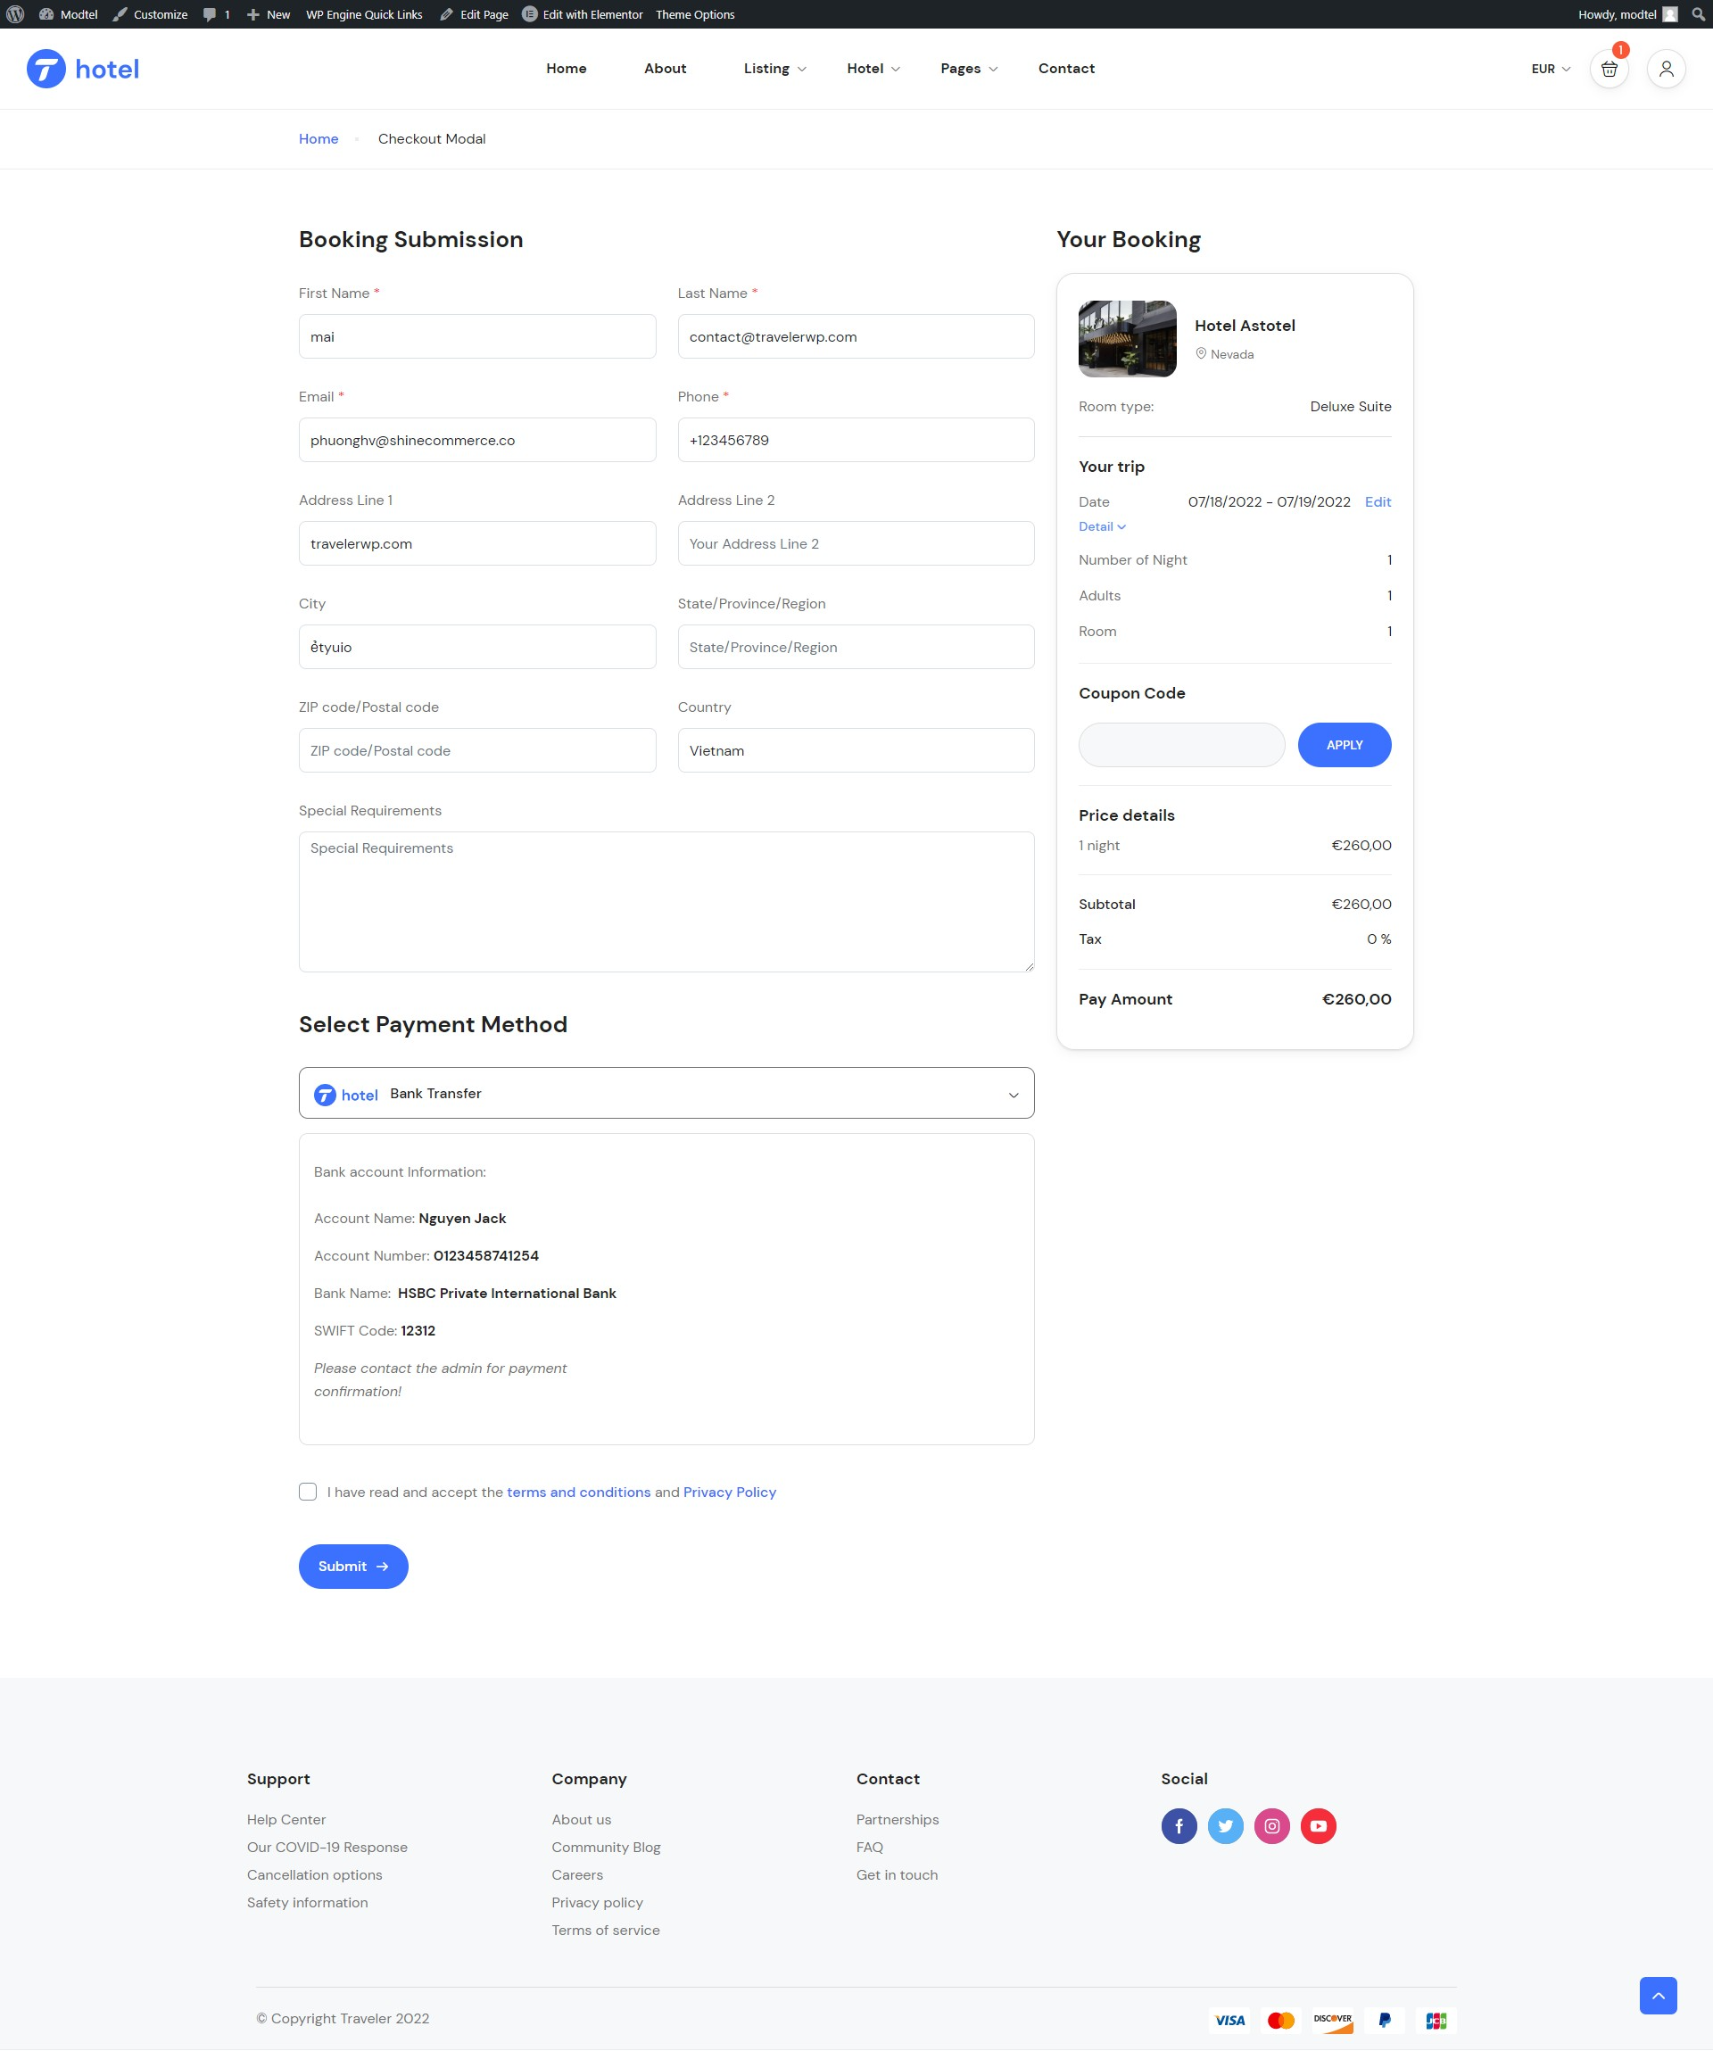Image resolution: width=1713 pixels, height=2051 pixels.
Task: Accept the terms and conditions checkbox
Action: click(x=308, y=1492)
